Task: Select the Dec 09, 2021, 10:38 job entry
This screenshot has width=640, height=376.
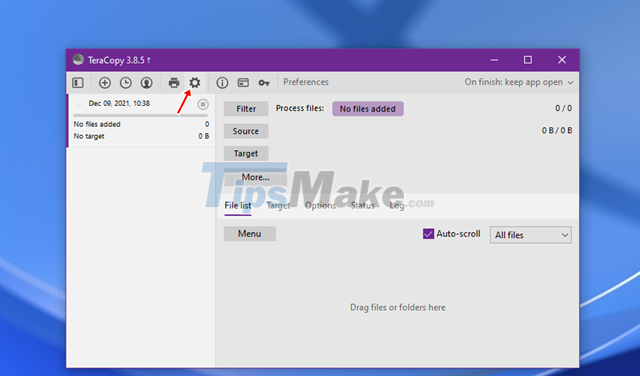Action: [x=141, y=121]
